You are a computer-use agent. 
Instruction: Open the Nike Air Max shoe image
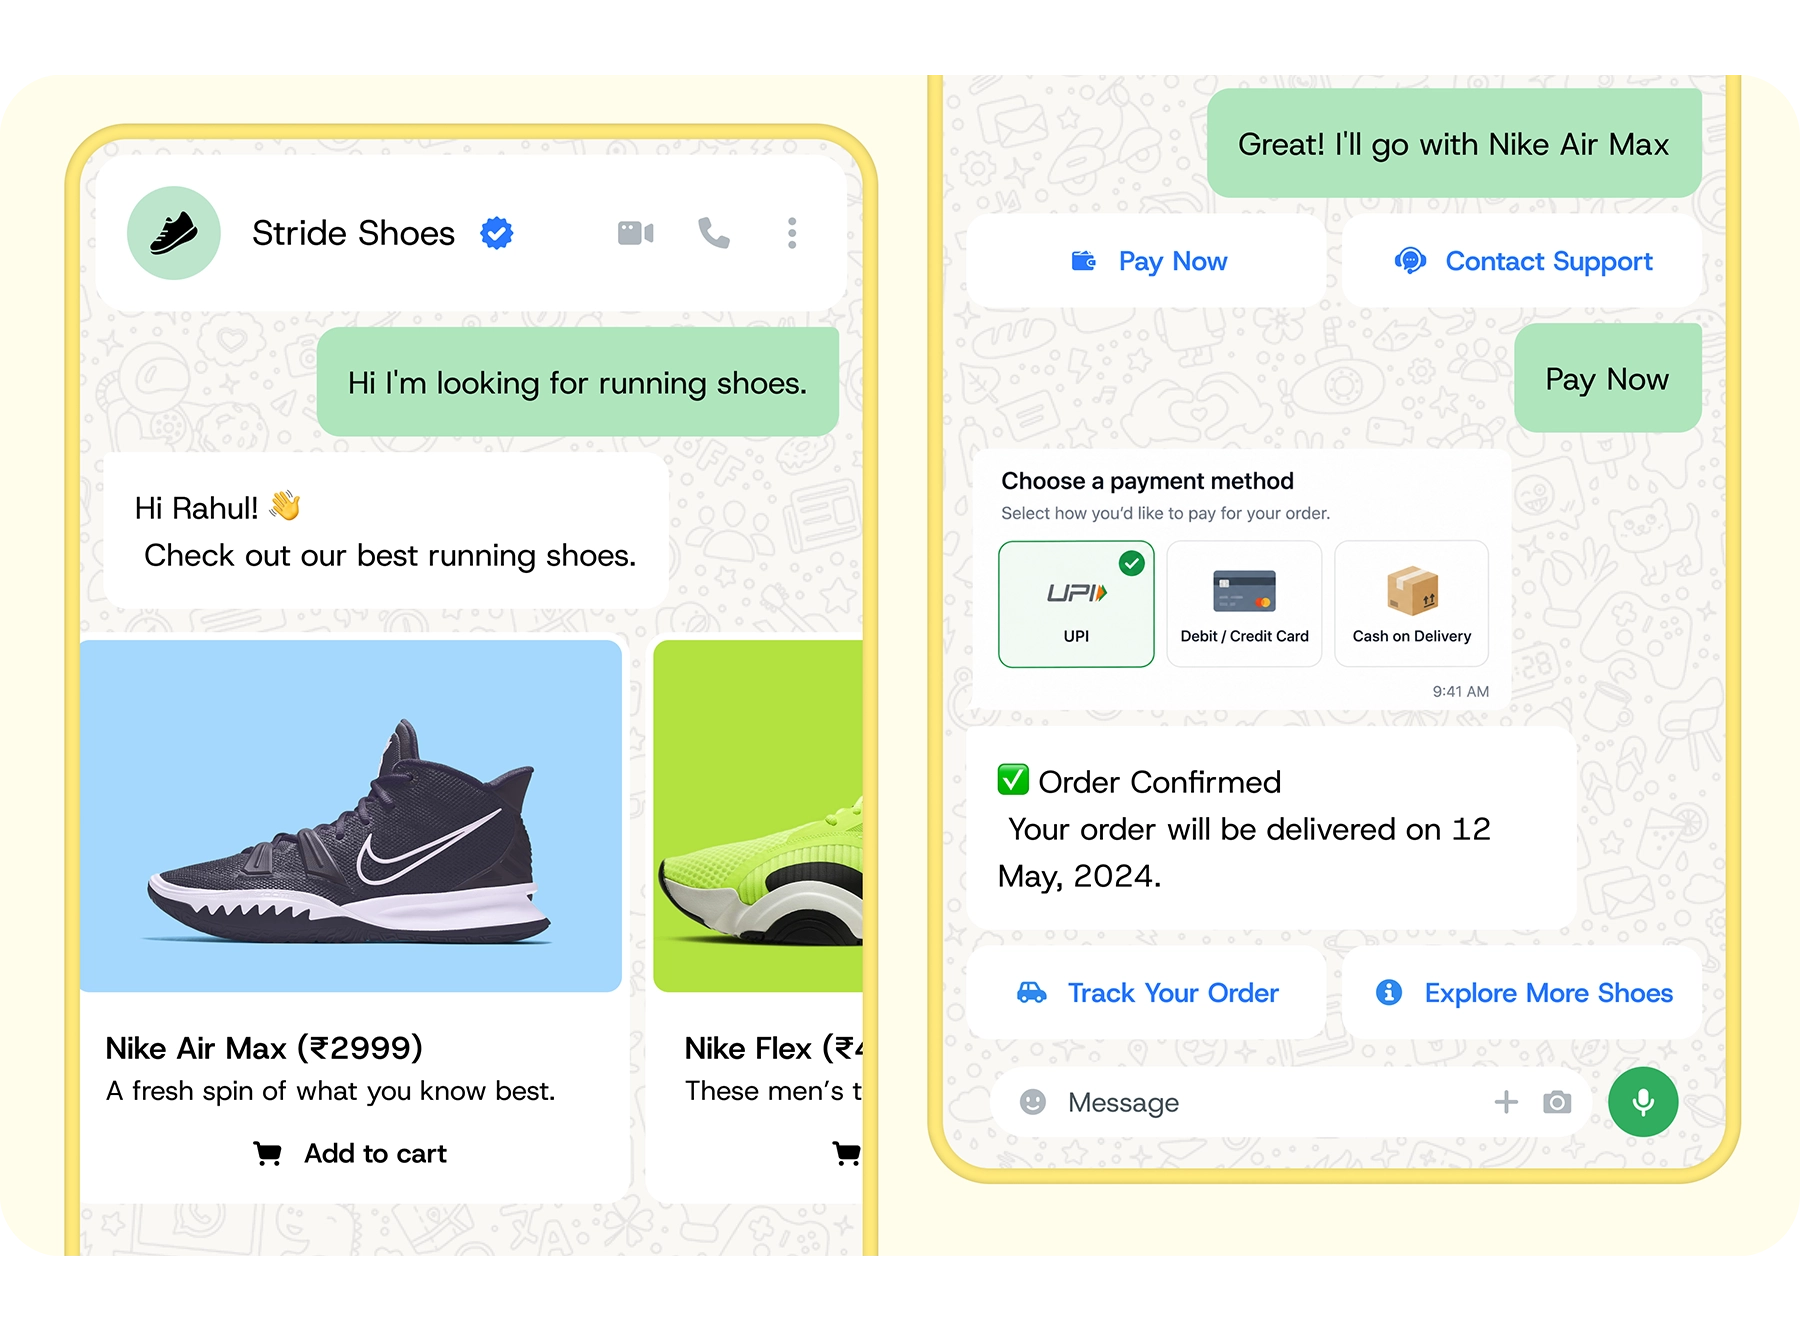point(351,816)
